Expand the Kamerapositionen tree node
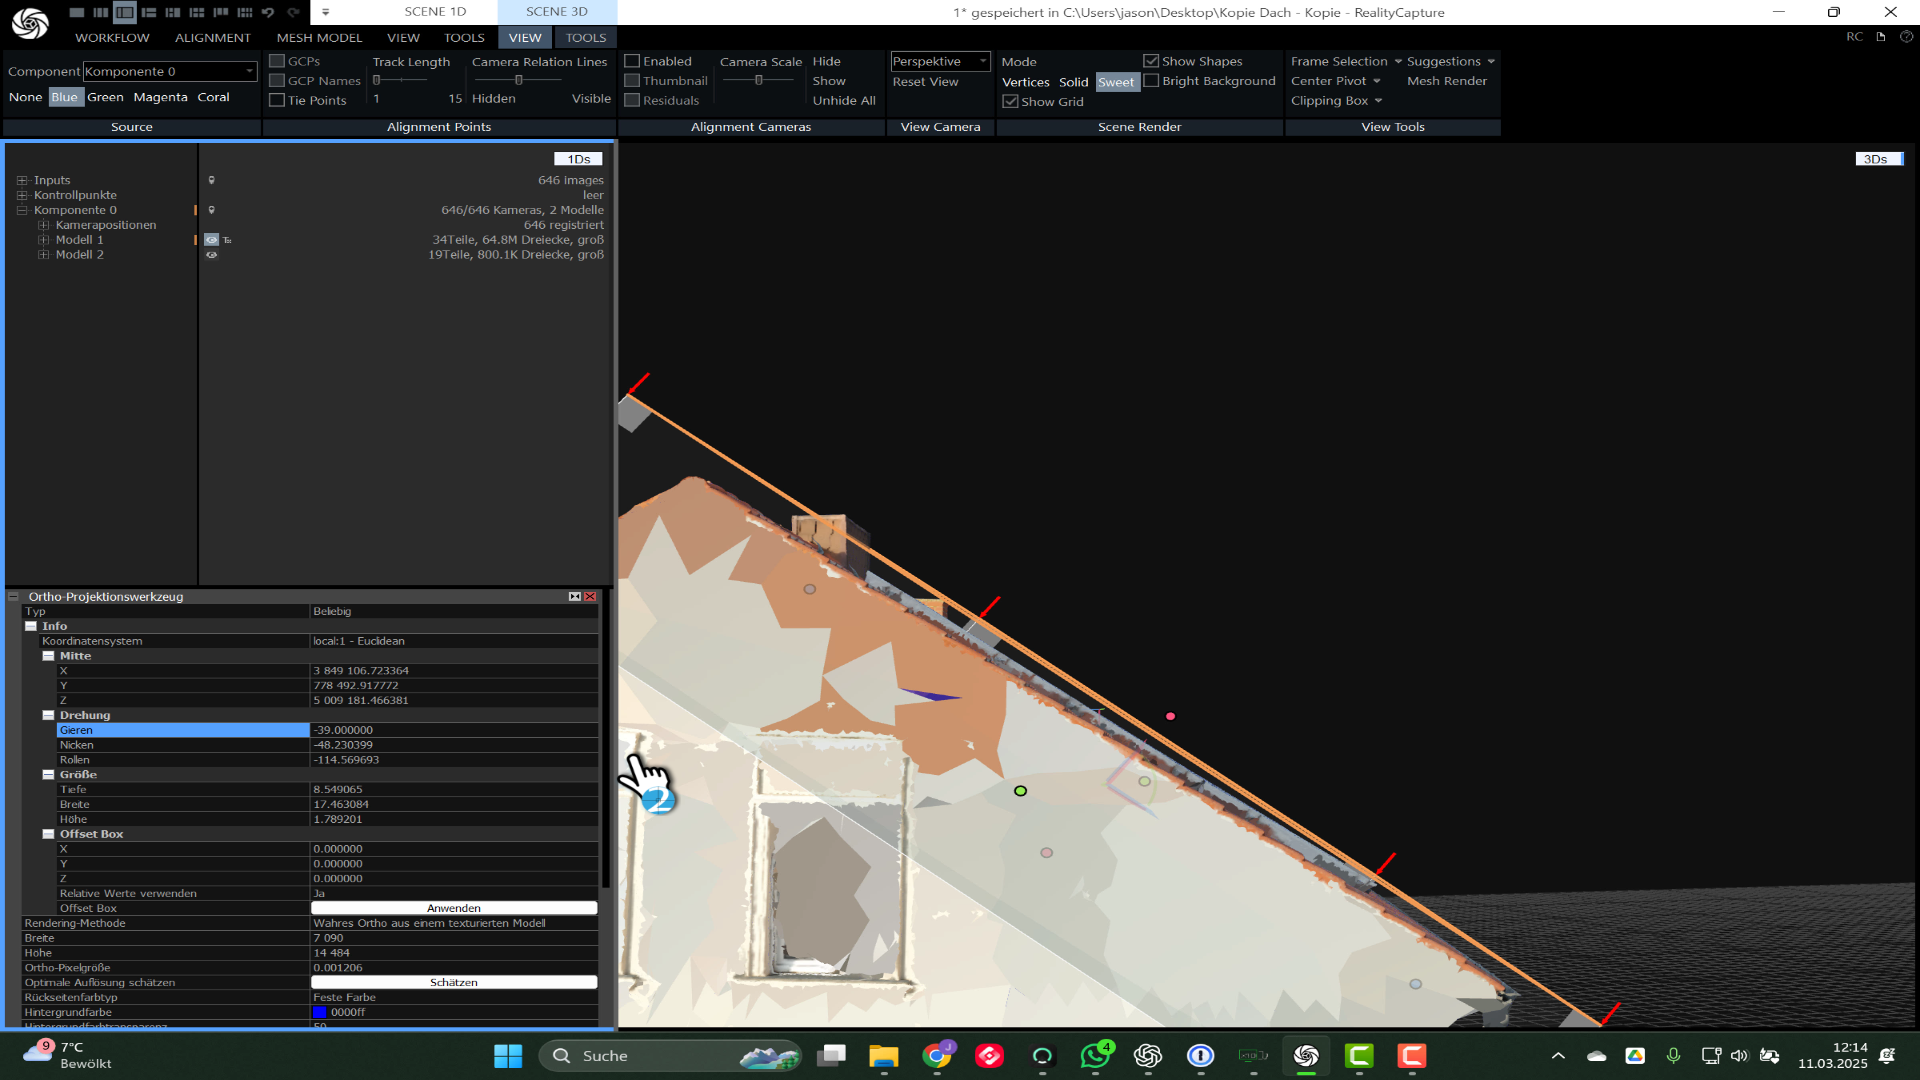Image resolution: width=1920 pixels, height=1080 pixels. coord(44,226)
